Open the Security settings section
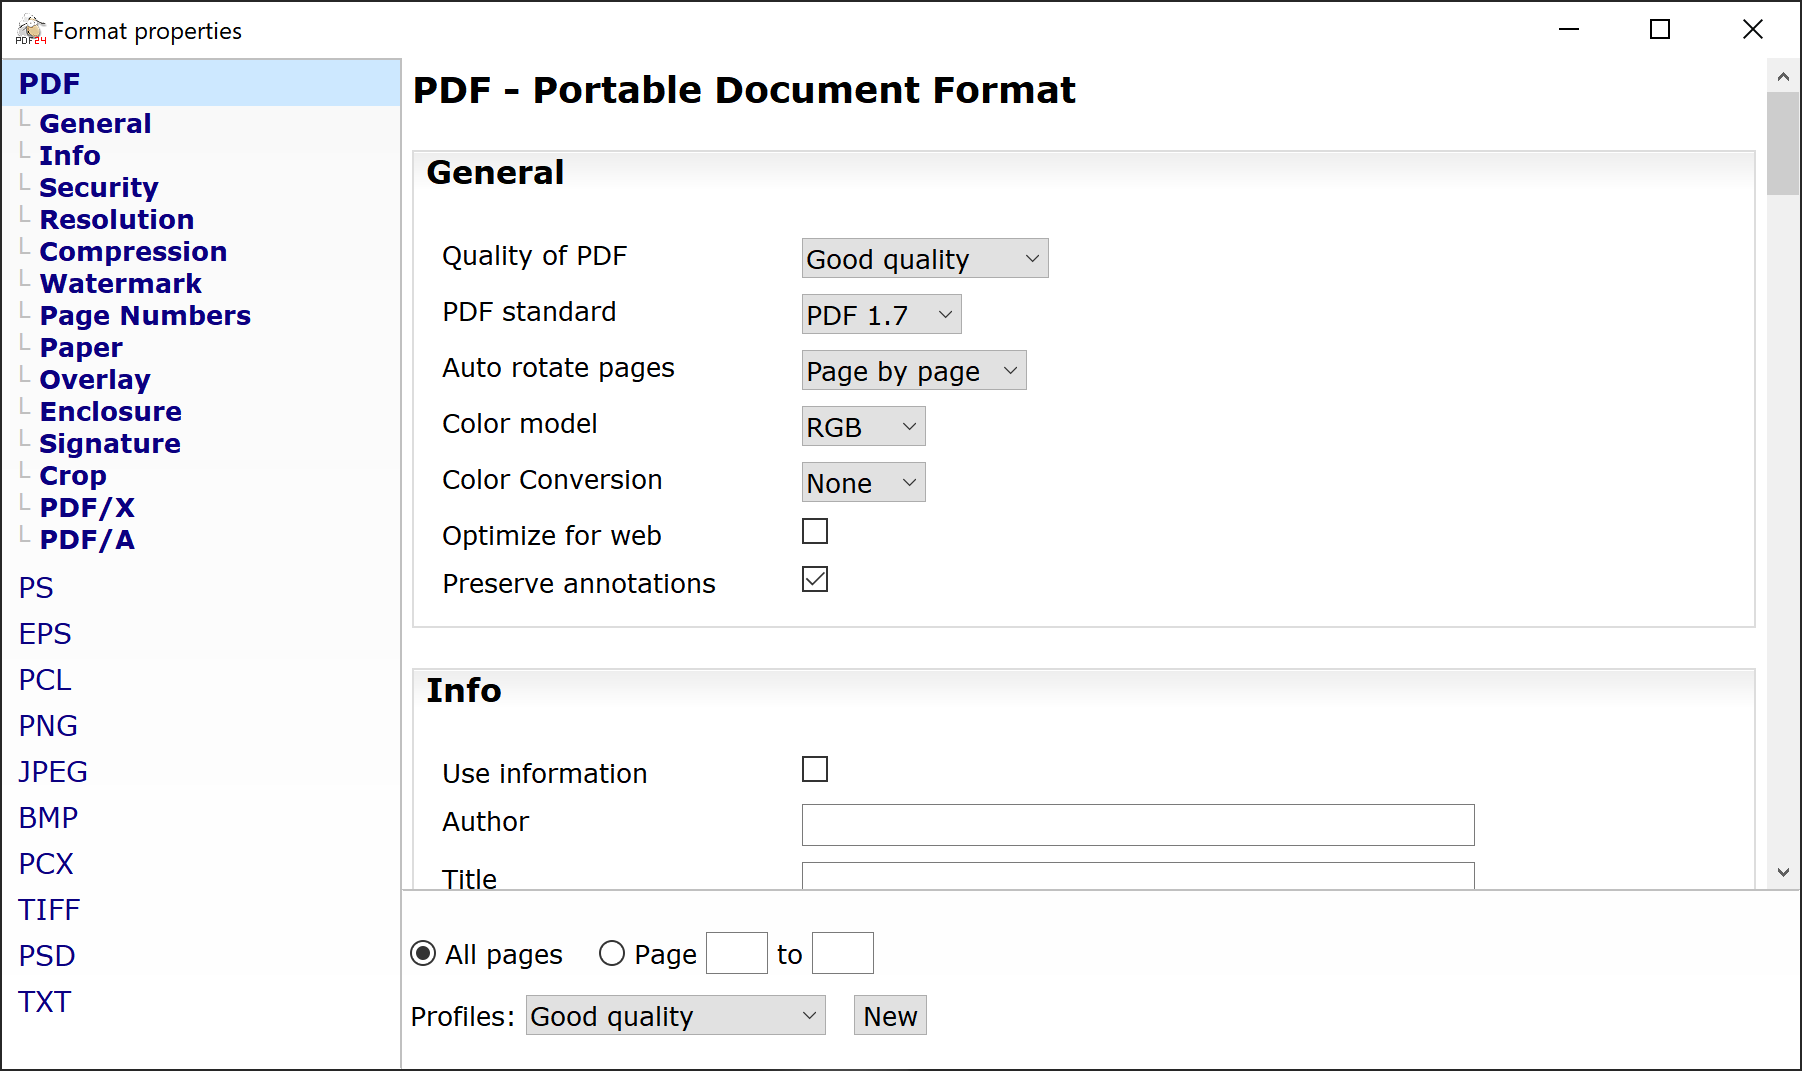The height and width of the screenshot is (1071, 1802). pyautogui.click(x=99, y=187)
